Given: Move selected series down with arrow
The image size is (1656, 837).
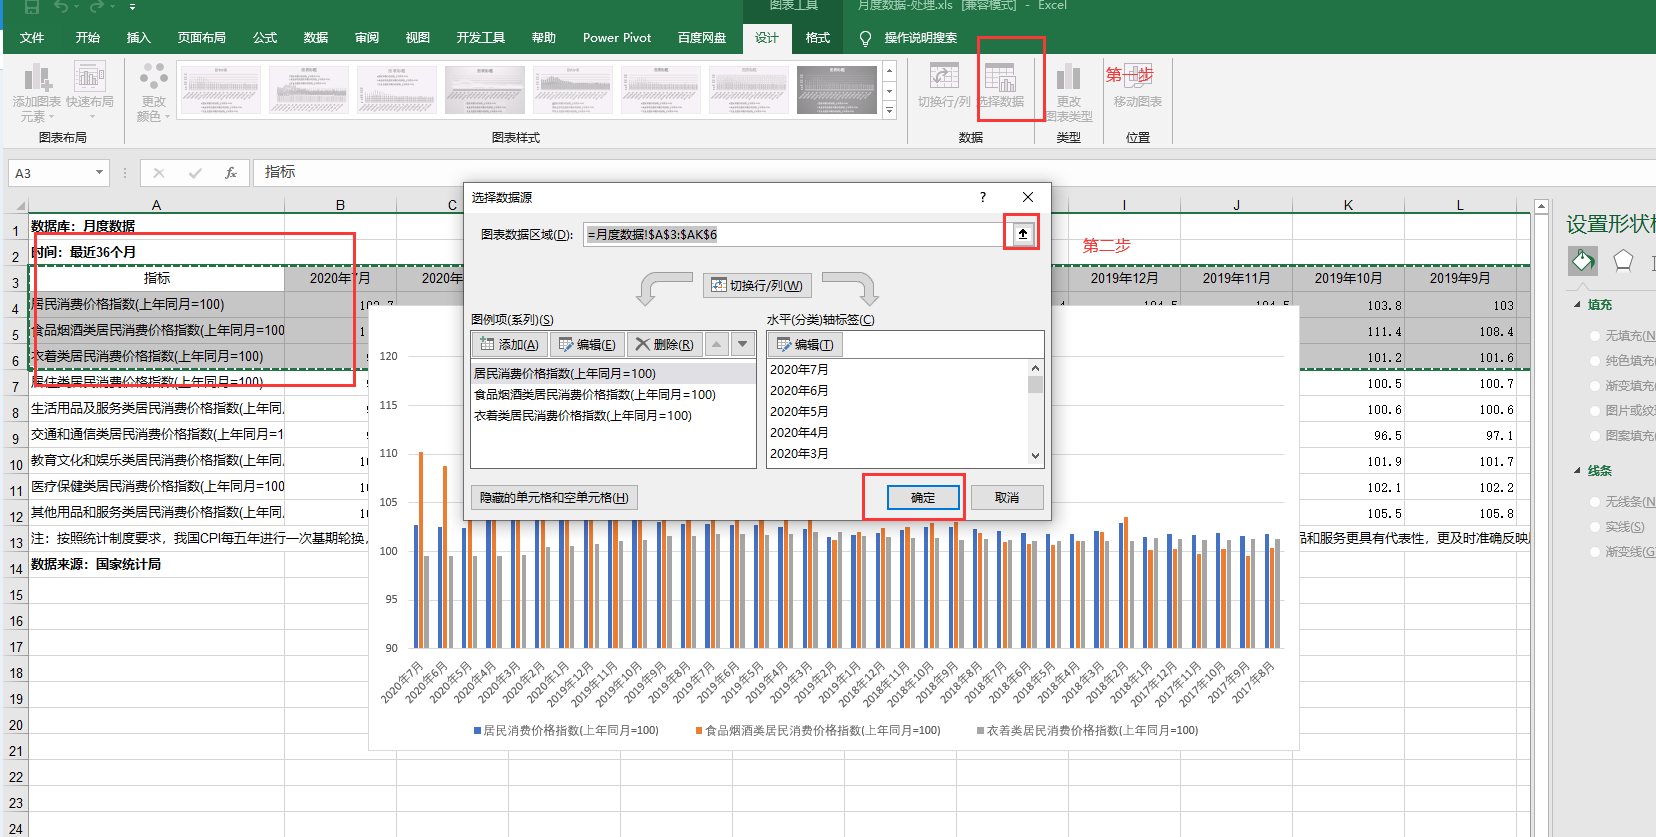Looking at the screenshot, I should 742,344.
